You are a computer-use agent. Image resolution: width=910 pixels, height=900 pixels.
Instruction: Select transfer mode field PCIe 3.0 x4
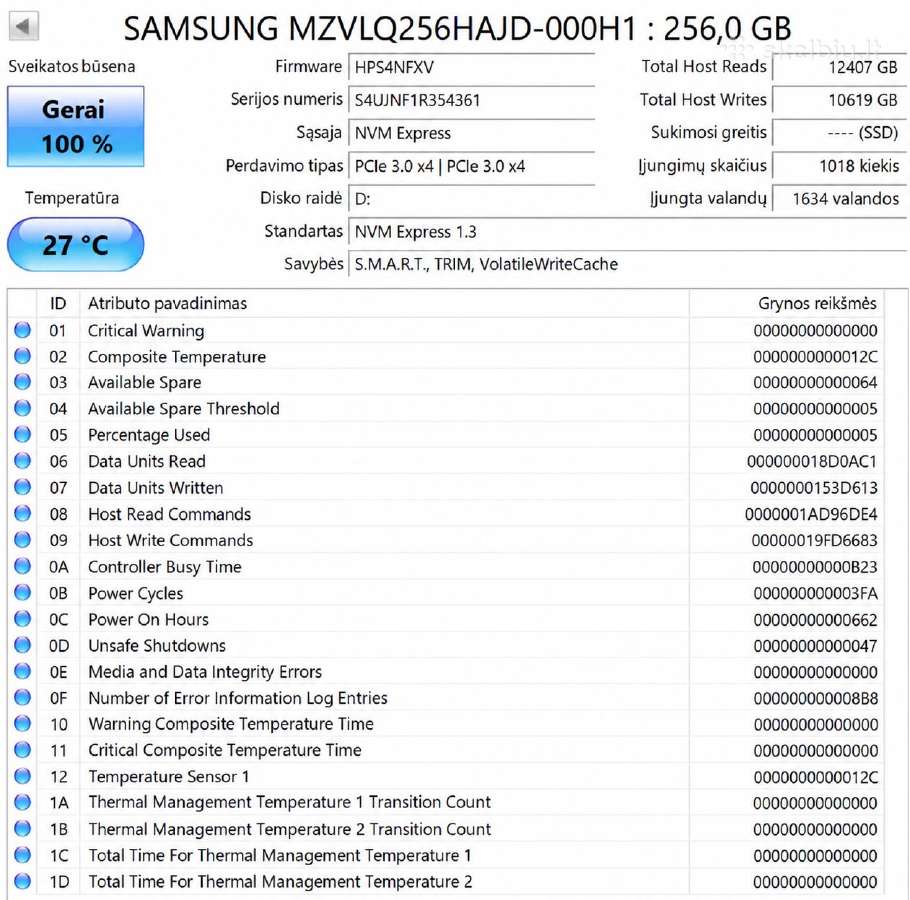point(471,167)
